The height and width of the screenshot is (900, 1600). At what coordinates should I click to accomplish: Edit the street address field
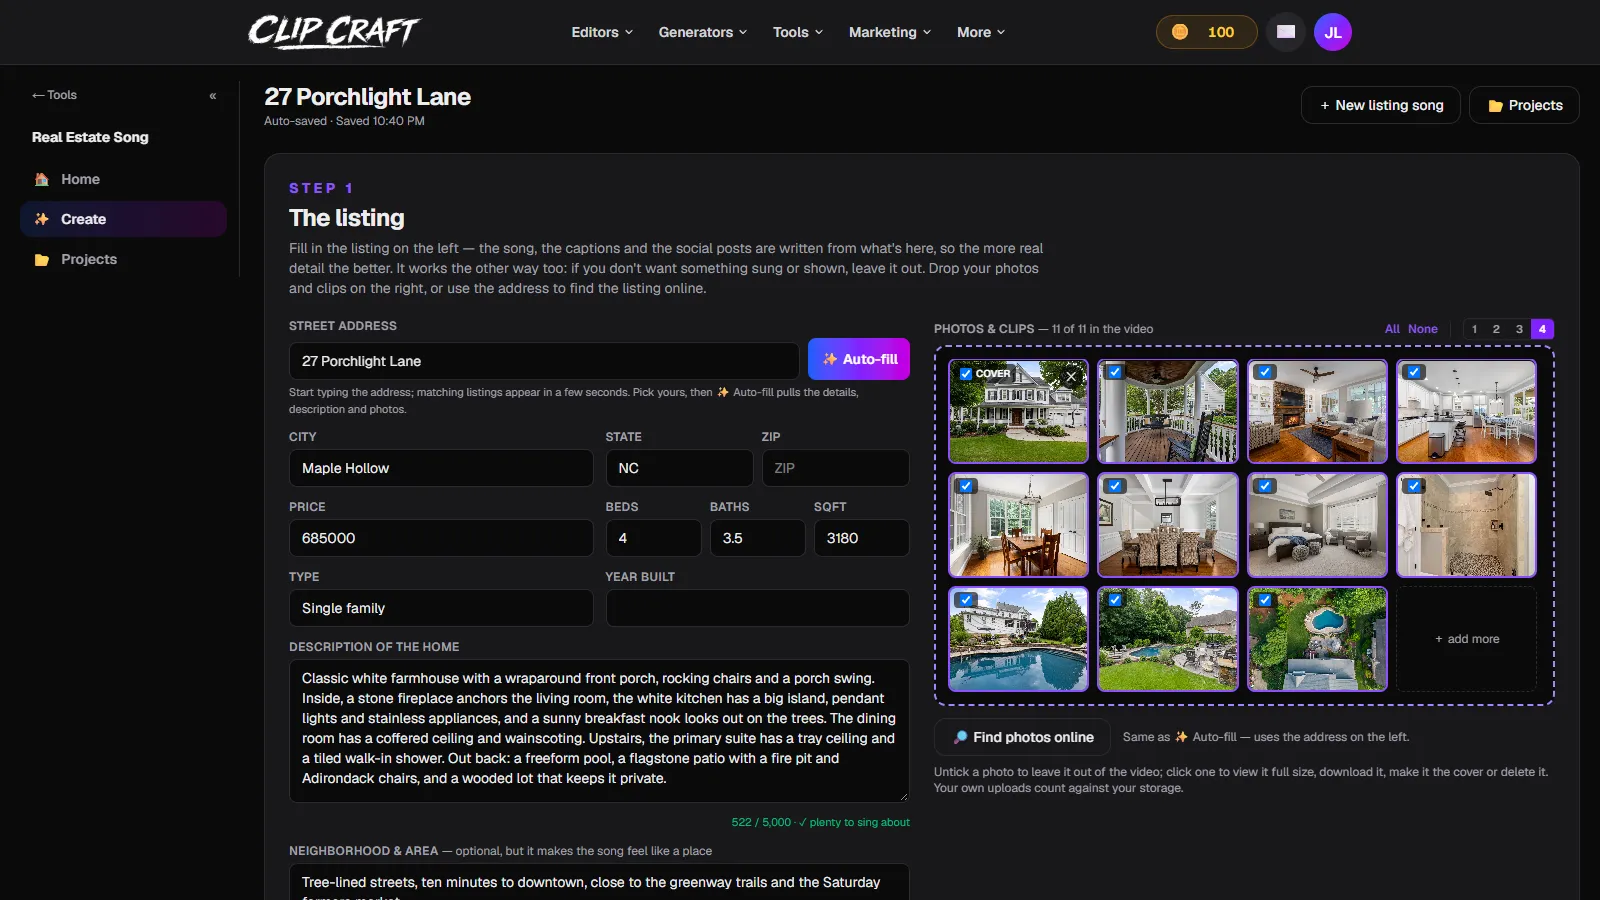544,361
